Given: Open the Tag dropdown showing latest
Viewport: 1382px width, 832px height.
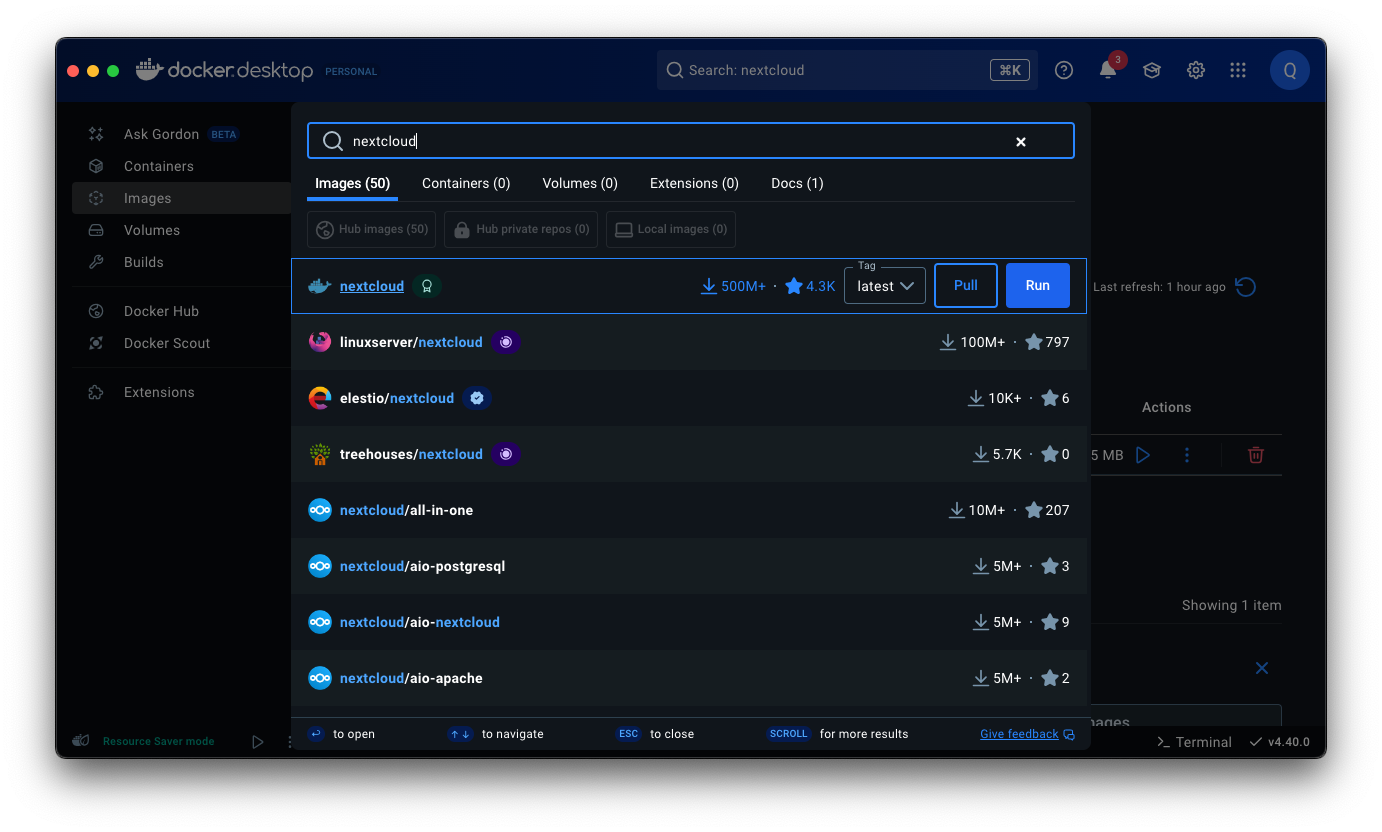Looking at the screenshot, I should (x=885, y=286).
